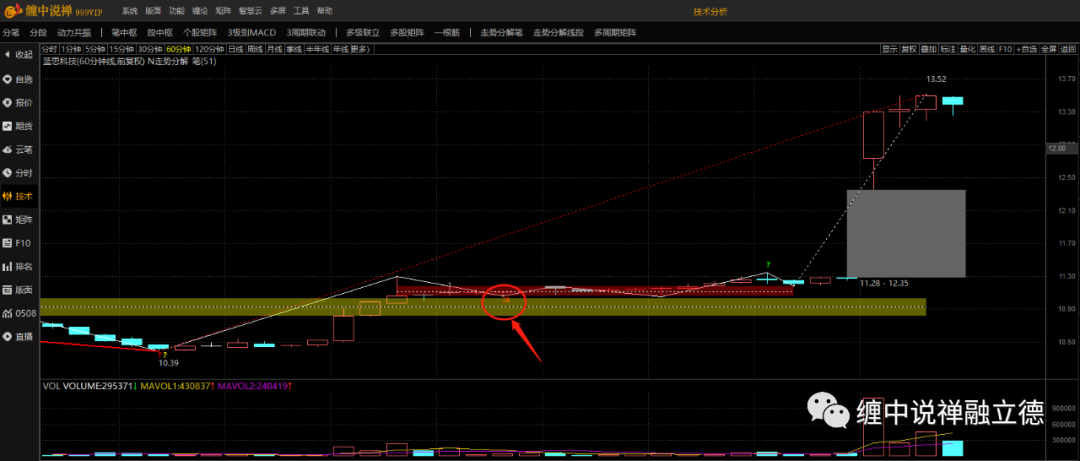The image size is (1080, 461).
Task: Switch to the 15分钟 period tab
Action: [121, 49]
